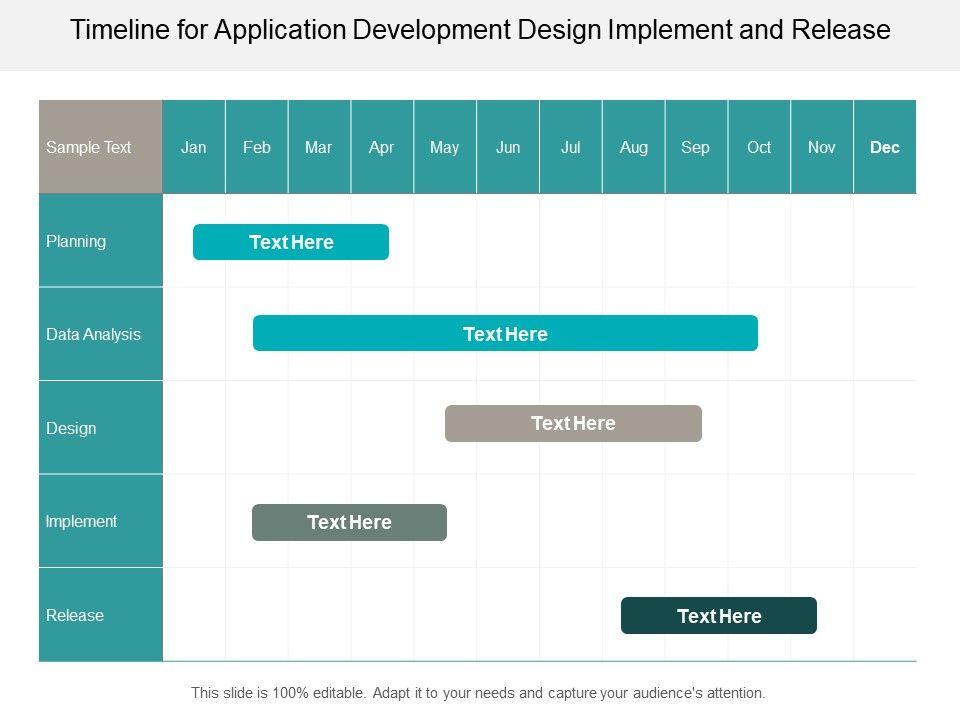Click the bold Dec month header

(x=885, y=147)
